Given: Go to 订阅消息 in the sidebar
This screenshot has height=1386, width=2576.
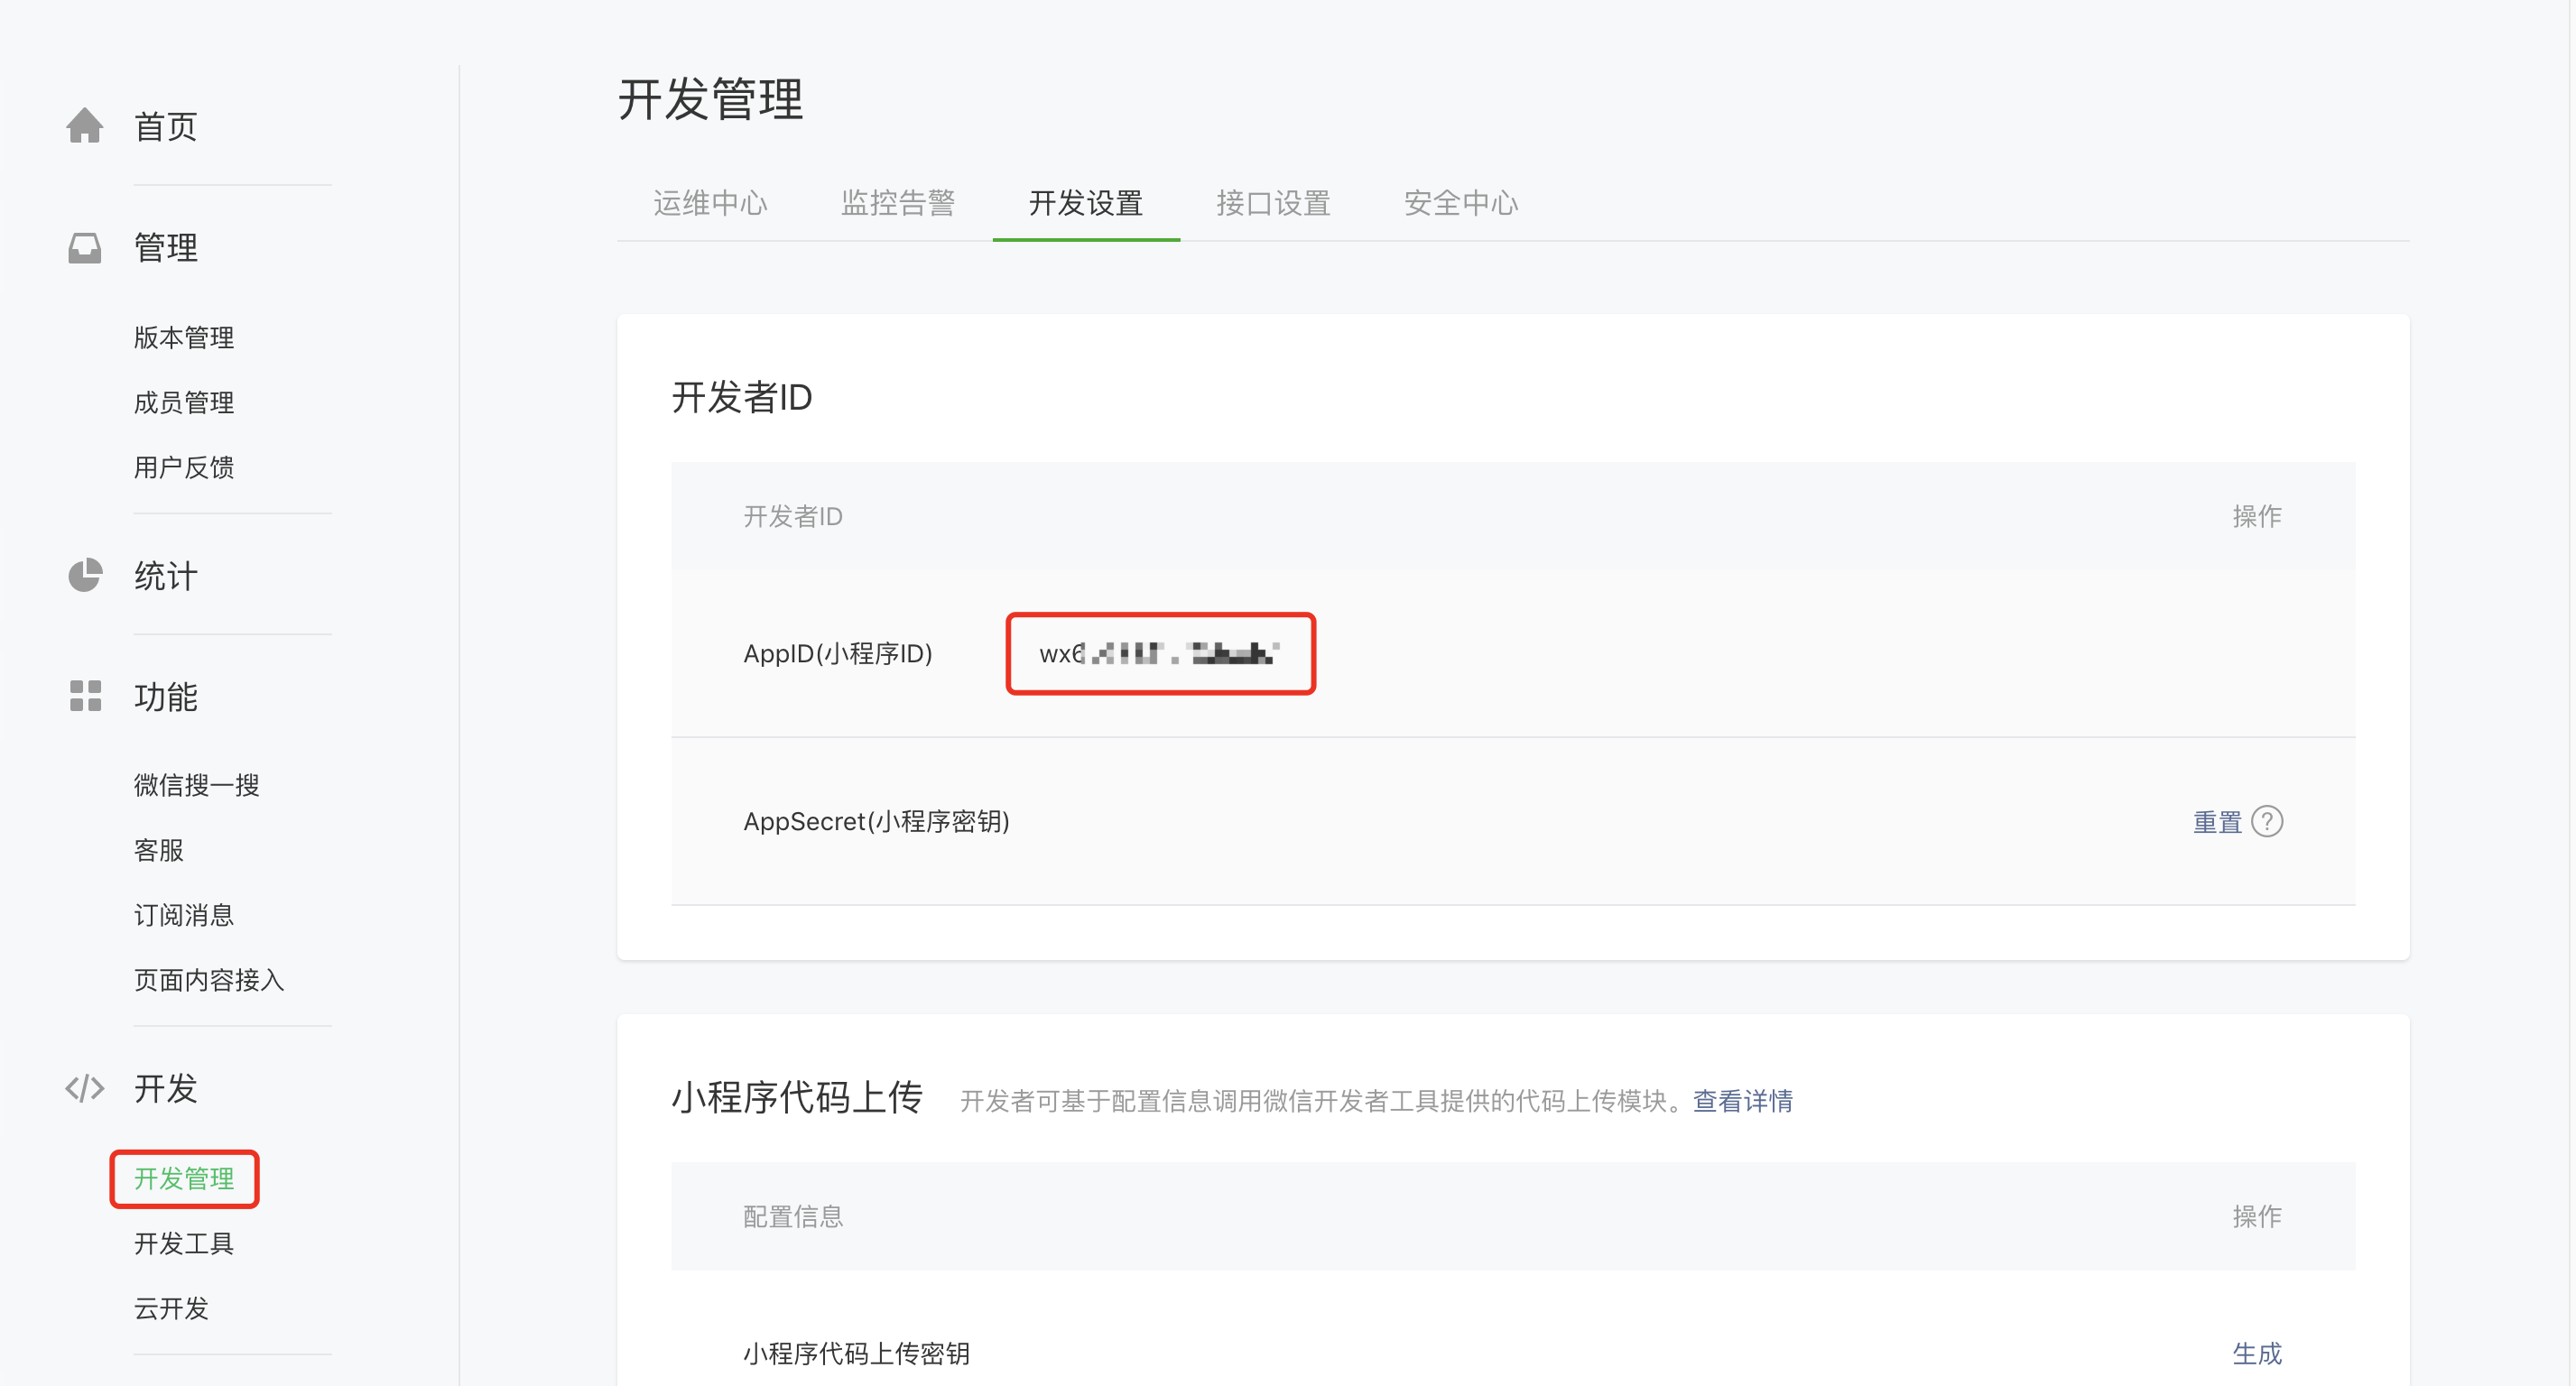Looking at the screenshot, I should 184,915.
